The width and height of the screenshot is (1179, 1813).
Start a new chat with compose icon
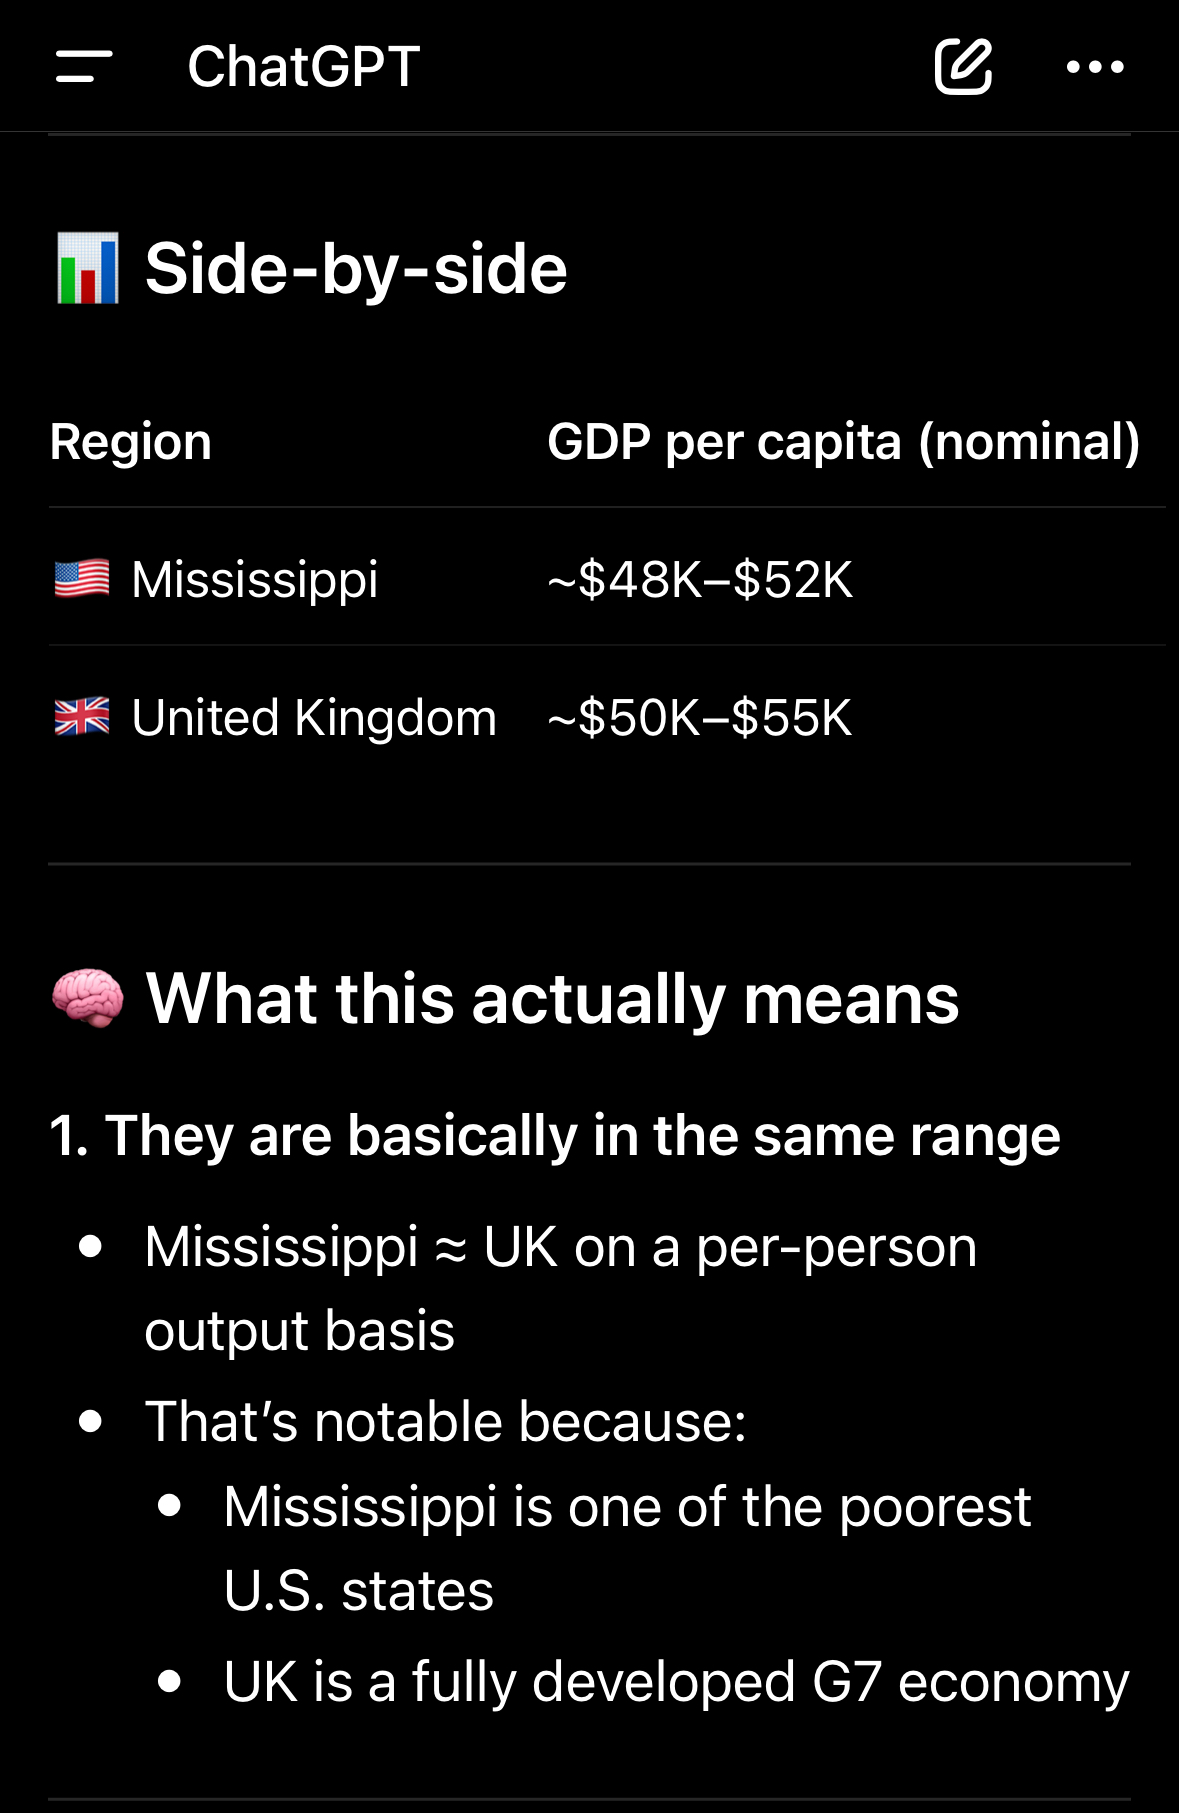click(x=963, y=67)
